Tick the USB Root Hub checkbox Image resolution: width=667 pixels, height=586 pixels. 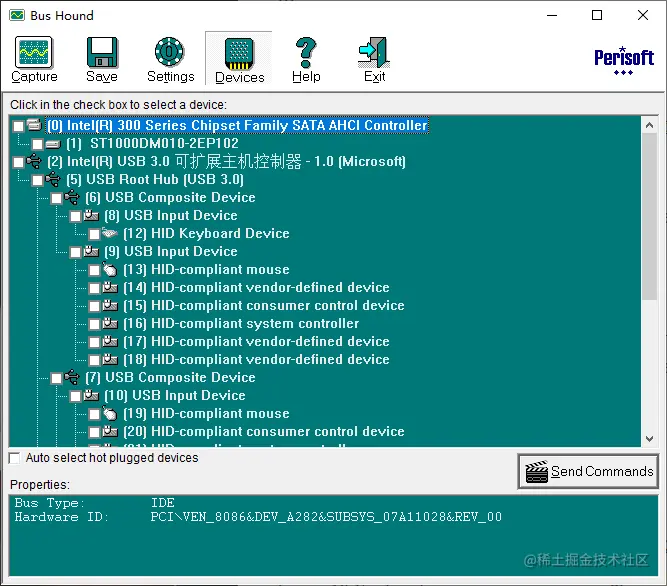click(x=37, y=180)
